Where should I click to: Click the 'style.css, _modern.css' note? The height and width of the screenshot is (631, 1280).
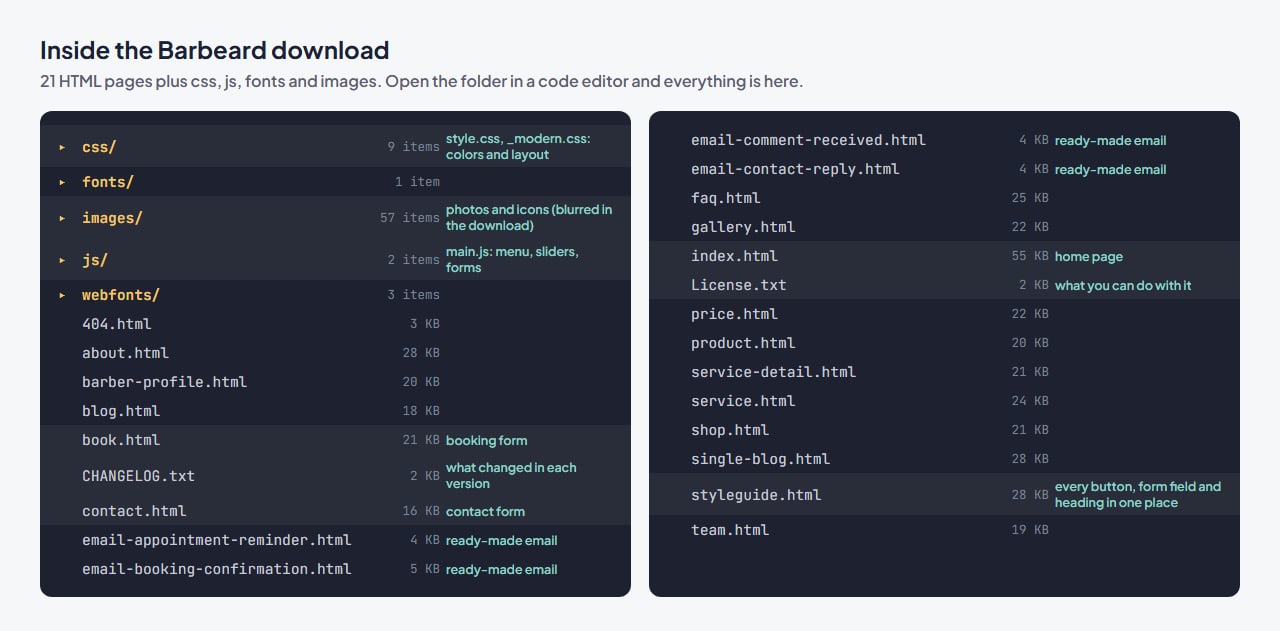click(518, 147)
